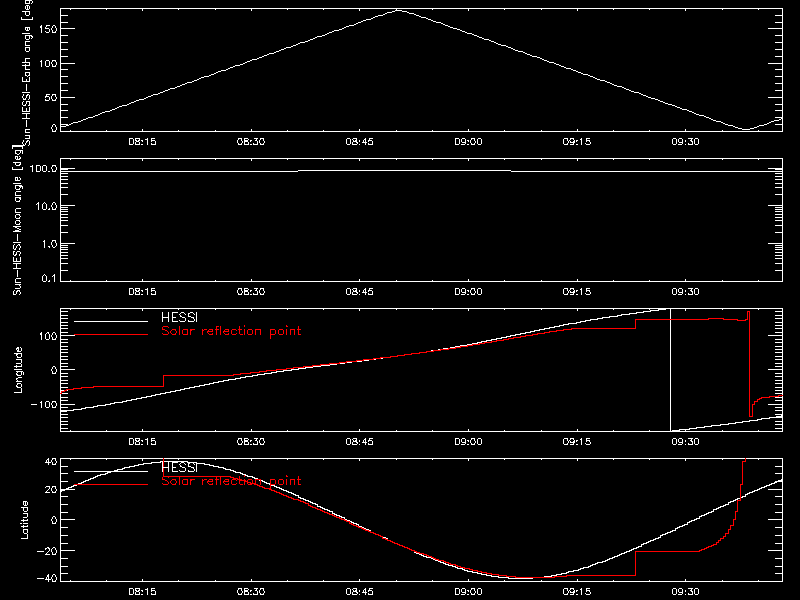This screenshot has width=800, height=600.
Task: Click 08:15 time label under Latitude plot
Action: 142,591
